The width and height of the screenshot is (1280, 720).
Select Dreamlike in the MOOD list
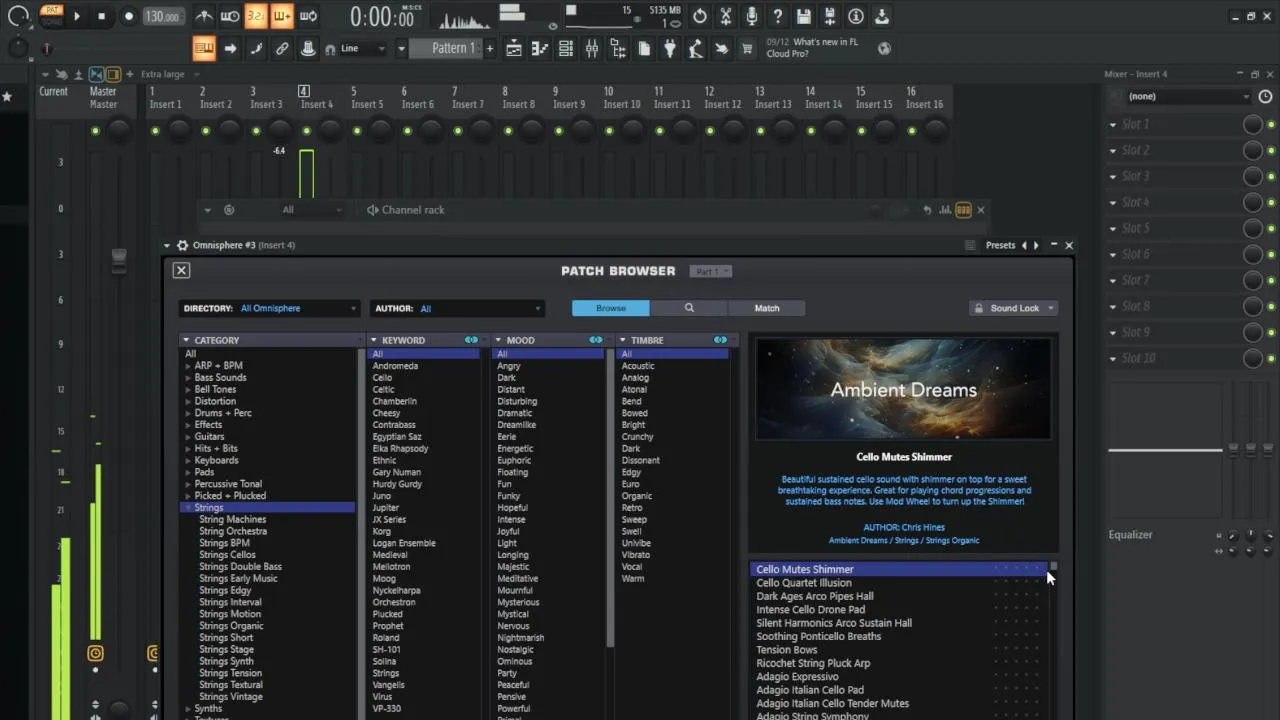tap(517, 425)
